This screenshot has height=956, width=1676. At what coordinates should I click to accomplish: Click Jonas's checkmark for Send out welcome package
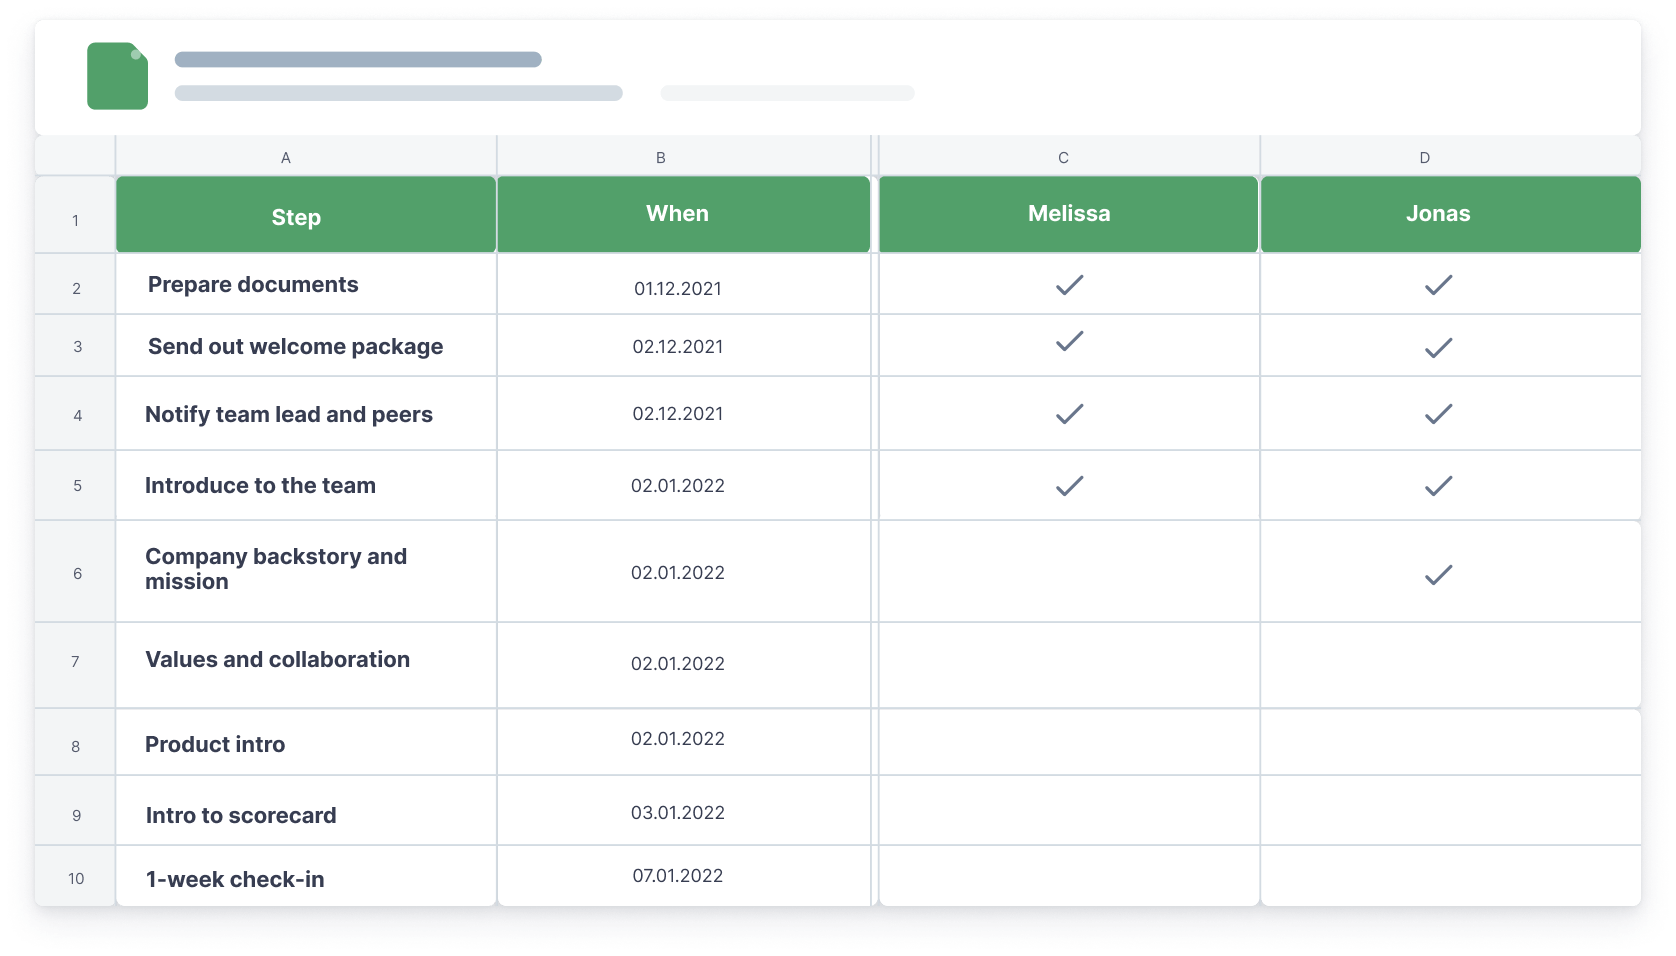[x=1438, y=348]
